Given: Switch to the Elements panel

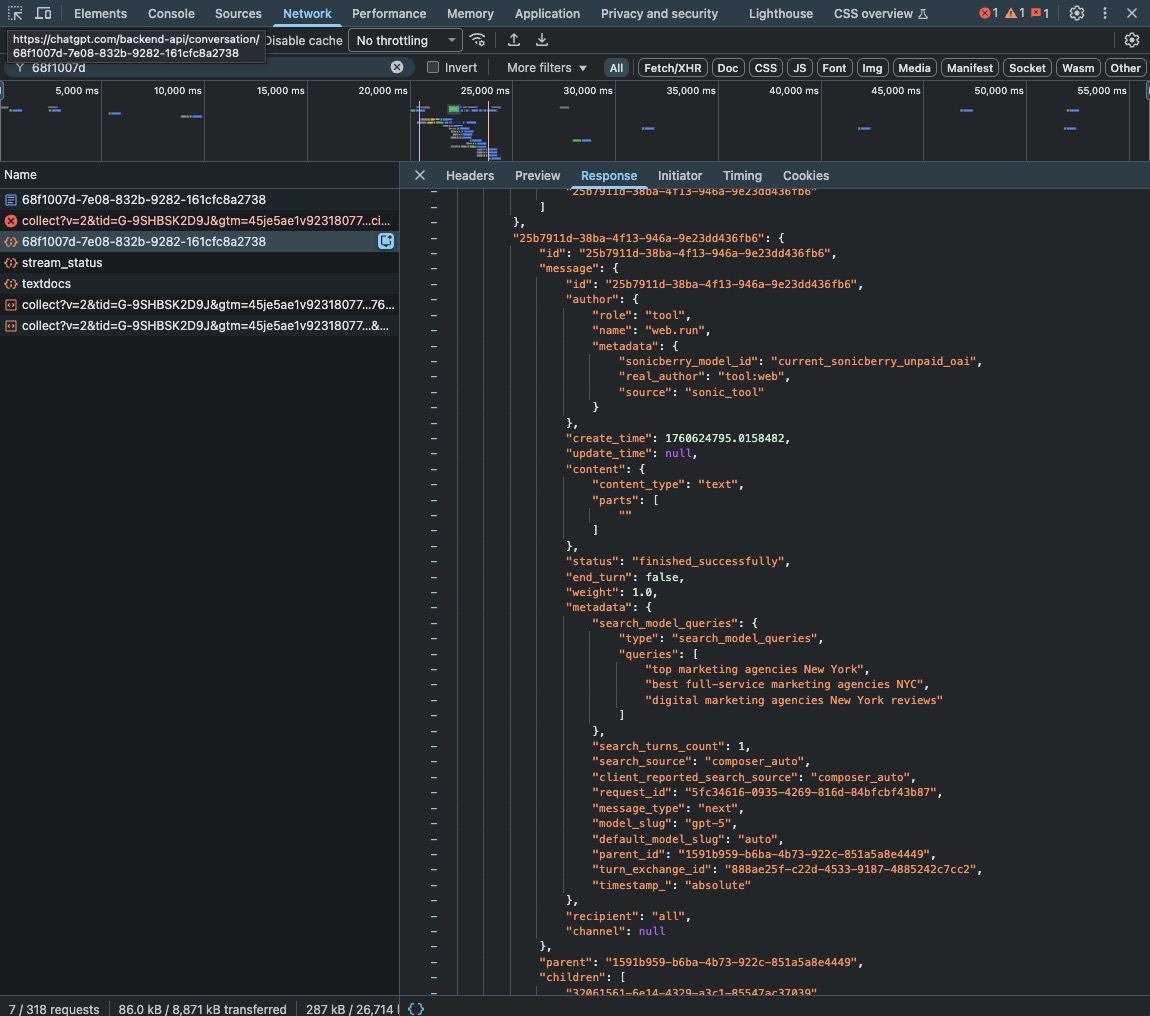Looking at the screenshot, I should pyautogui.click(x=100, y=13).
